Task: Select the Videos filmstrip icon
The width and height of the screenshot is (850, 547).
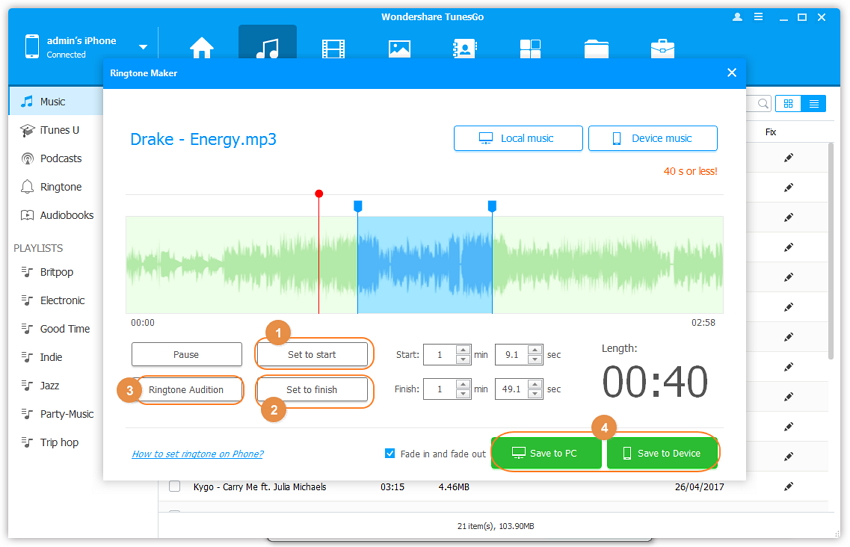Action: coord(333,48)
